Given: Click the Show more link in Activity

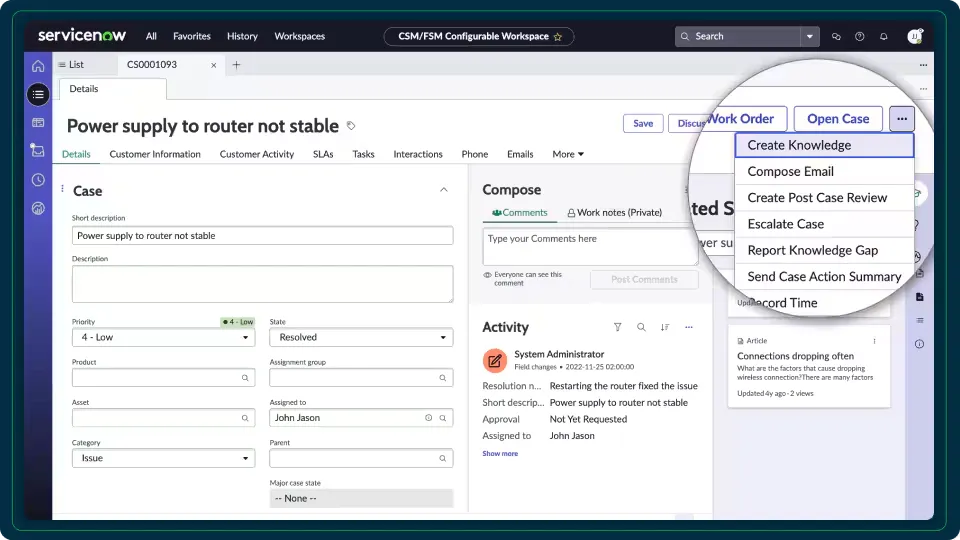Looking at the screenshot, I should (500, 454).
